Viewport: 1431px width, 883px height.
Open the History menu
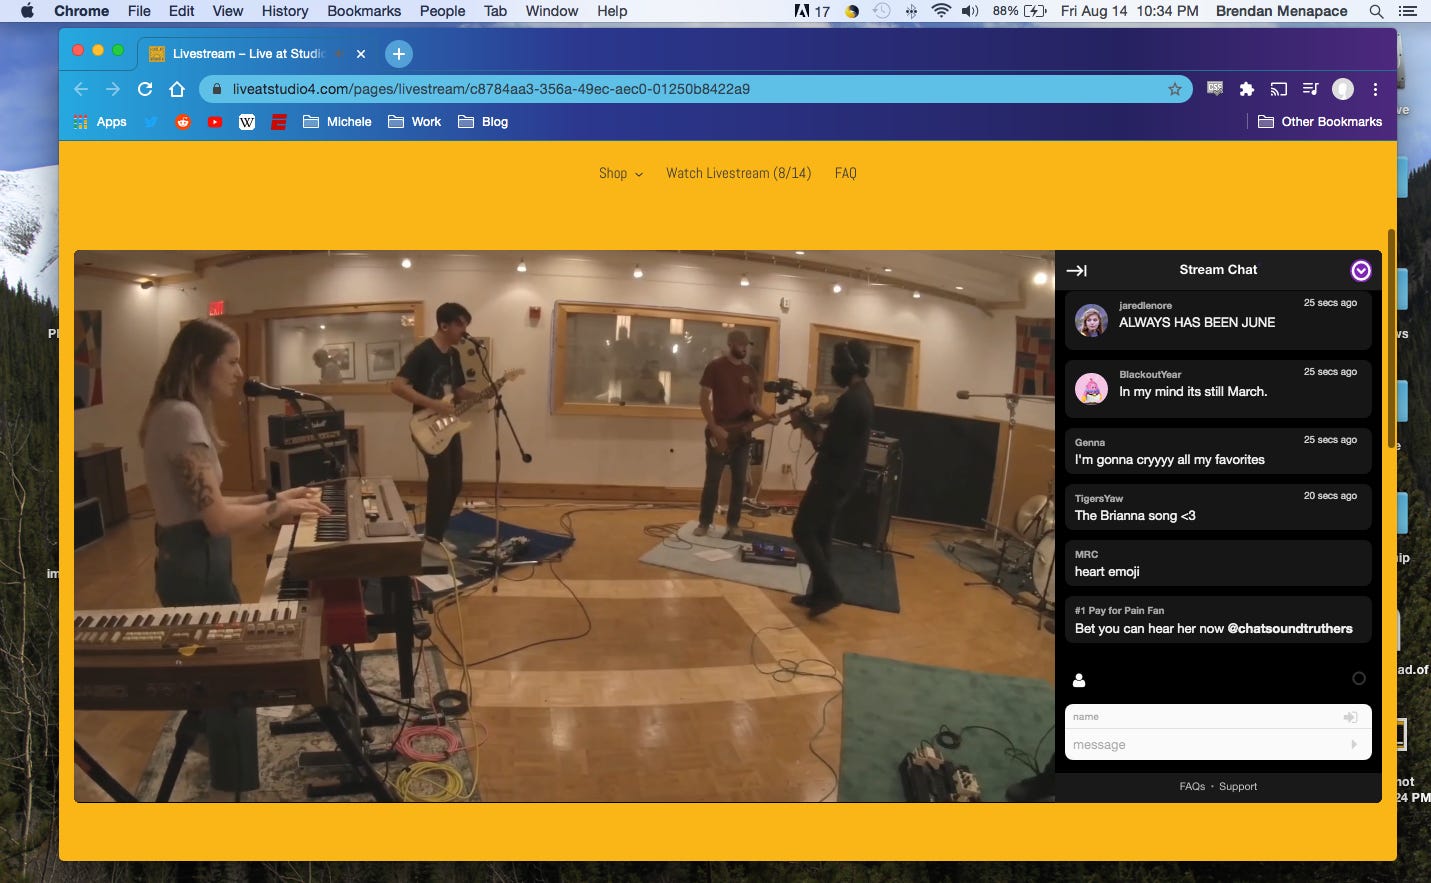pyautogui.click(x=285, y=11)
